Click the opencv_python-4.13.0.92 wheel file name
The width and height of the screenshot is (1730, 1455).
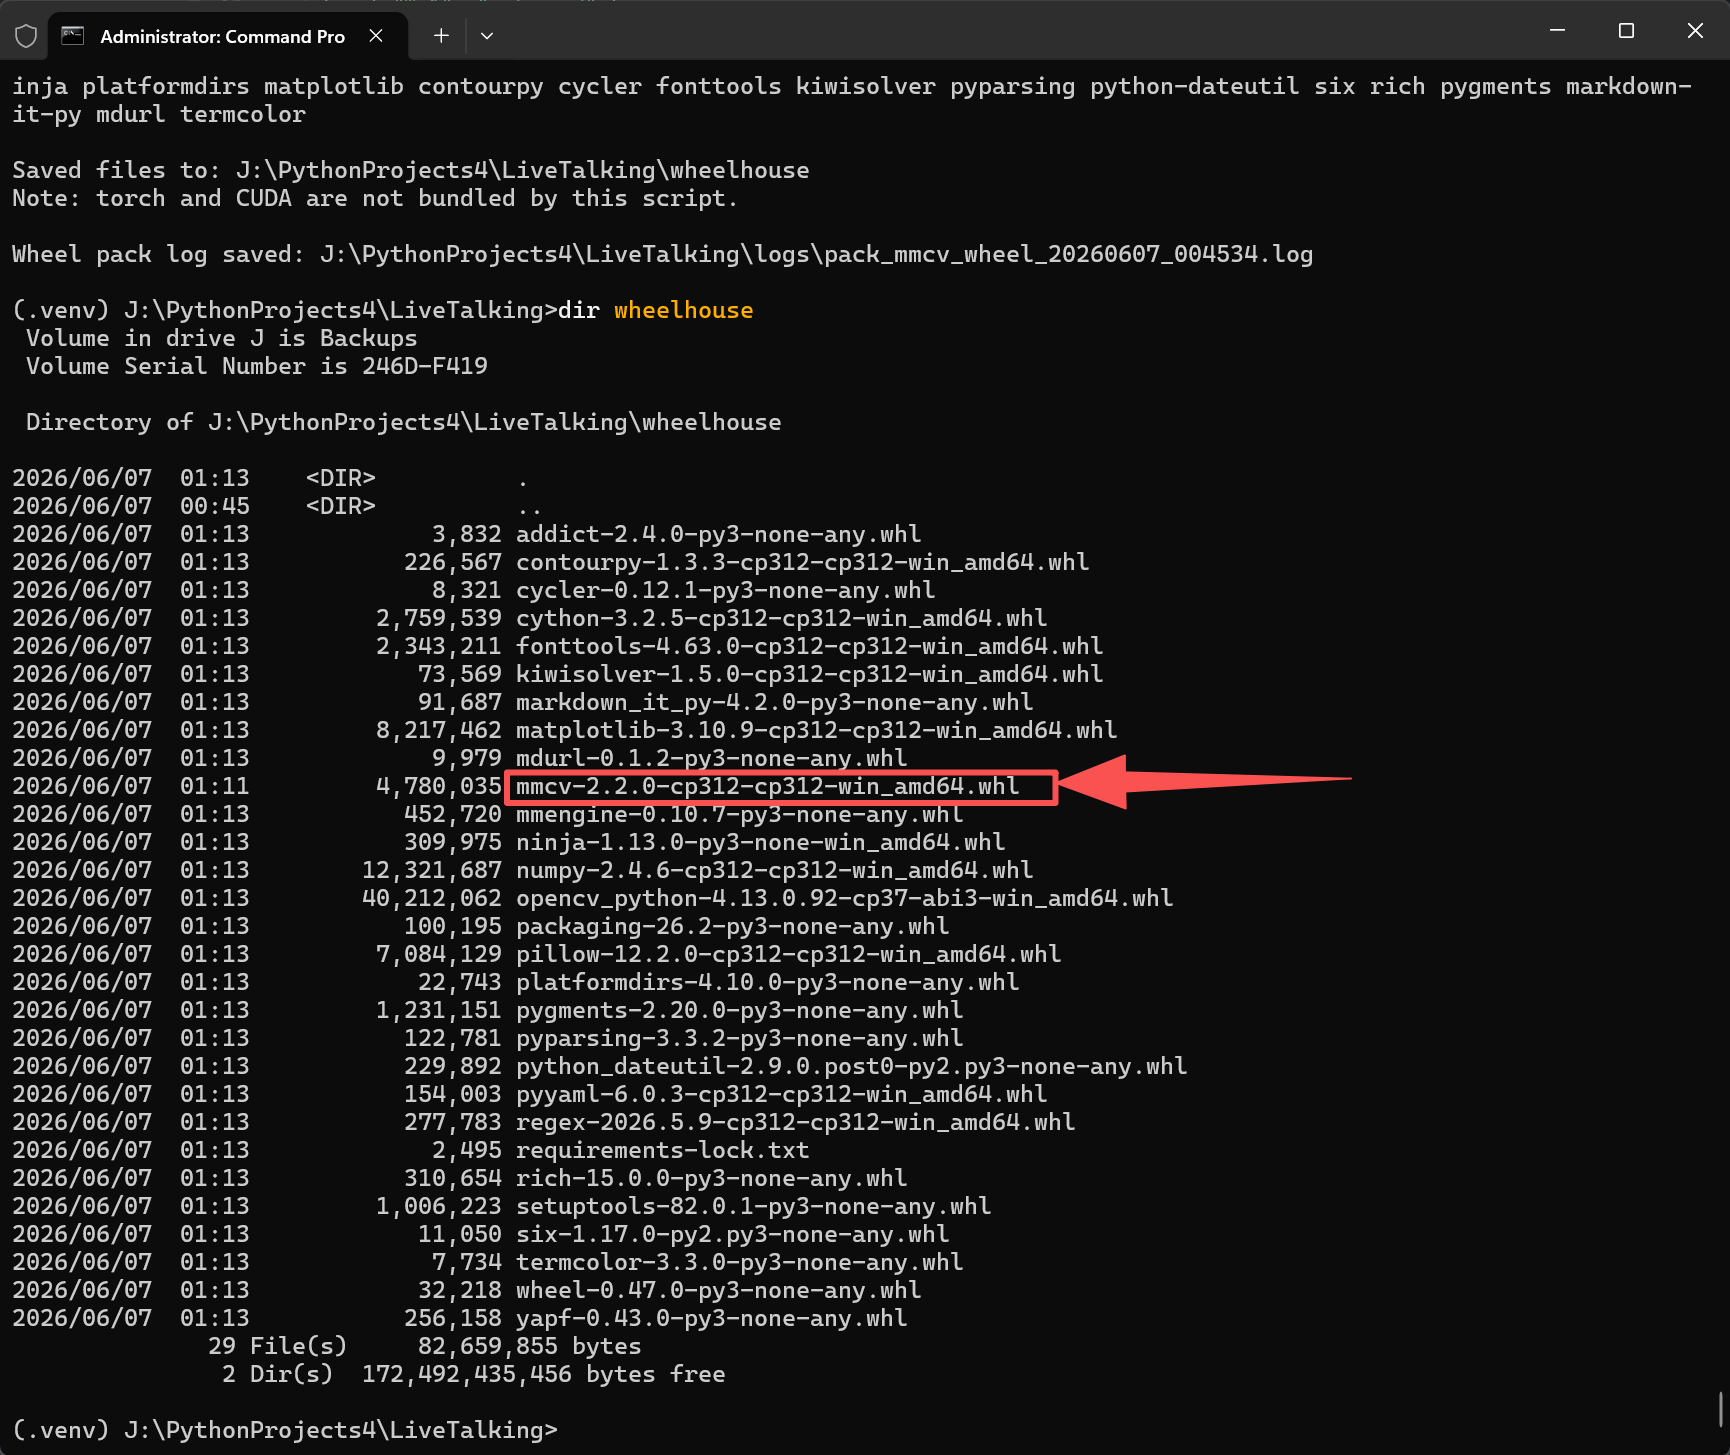845,898
